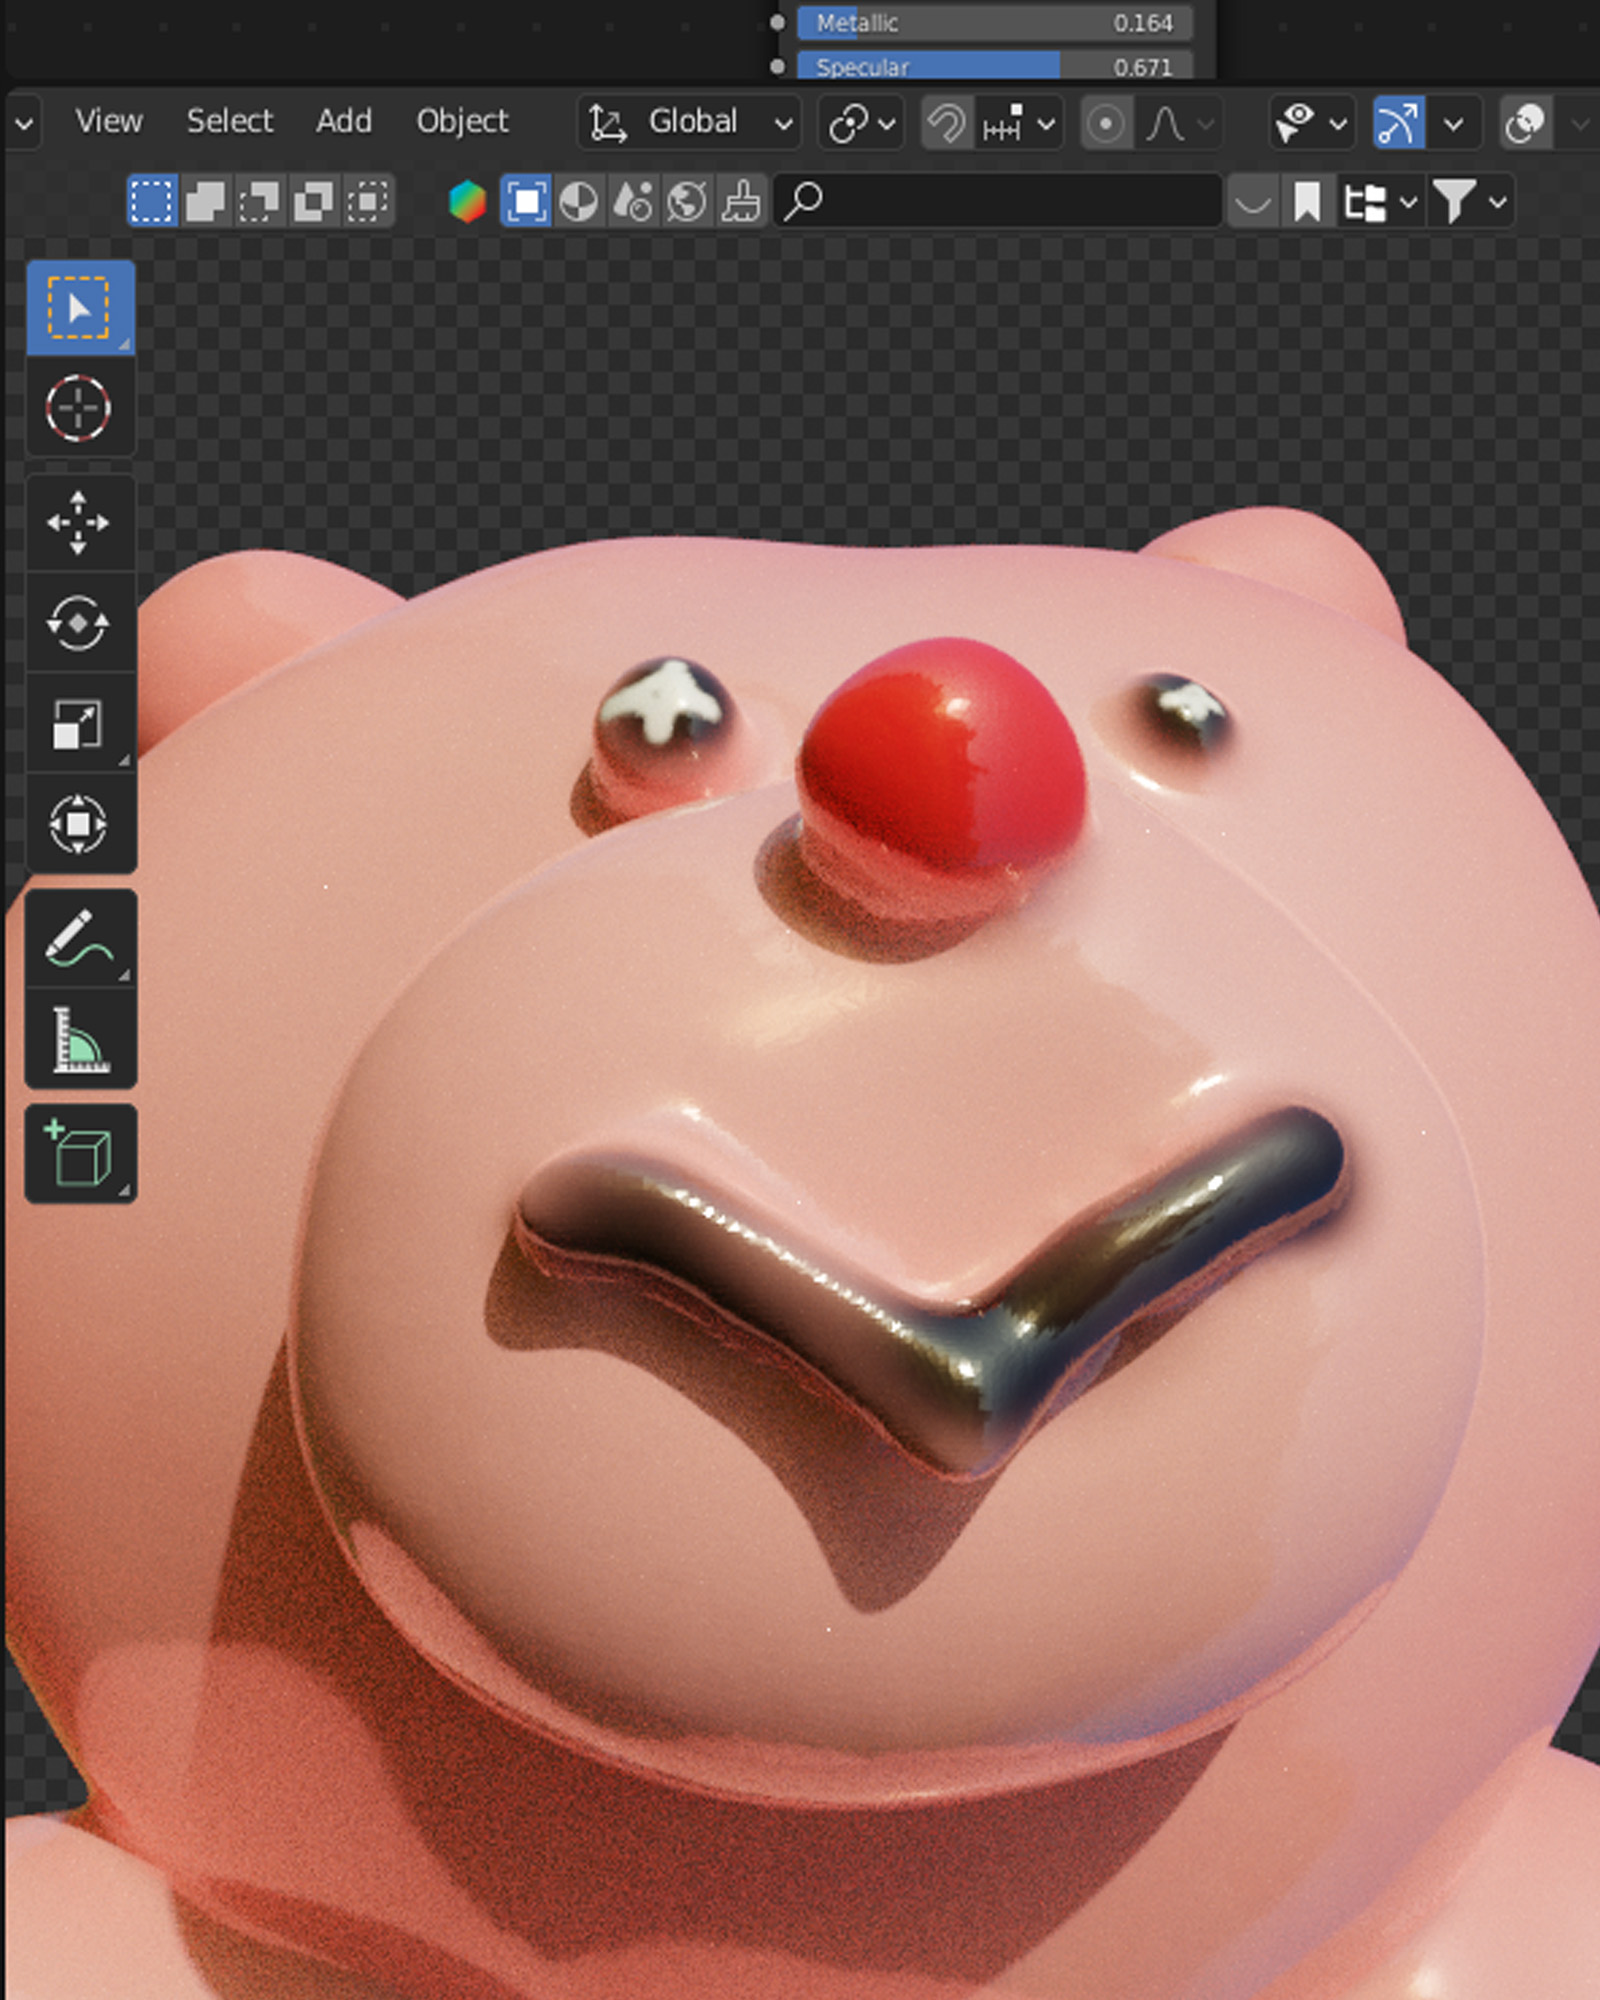The width and height of the screenshot is (1600, 2000).
Task: Open the filter funnel dropdown
Action: 1468,202
